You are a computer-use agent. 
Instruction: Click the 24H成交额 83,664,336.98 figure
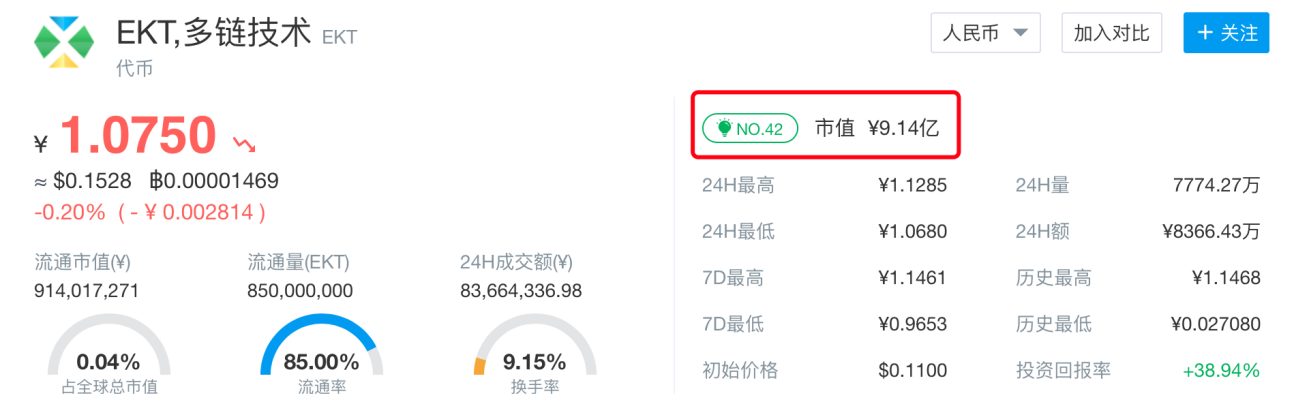[521, 291]
